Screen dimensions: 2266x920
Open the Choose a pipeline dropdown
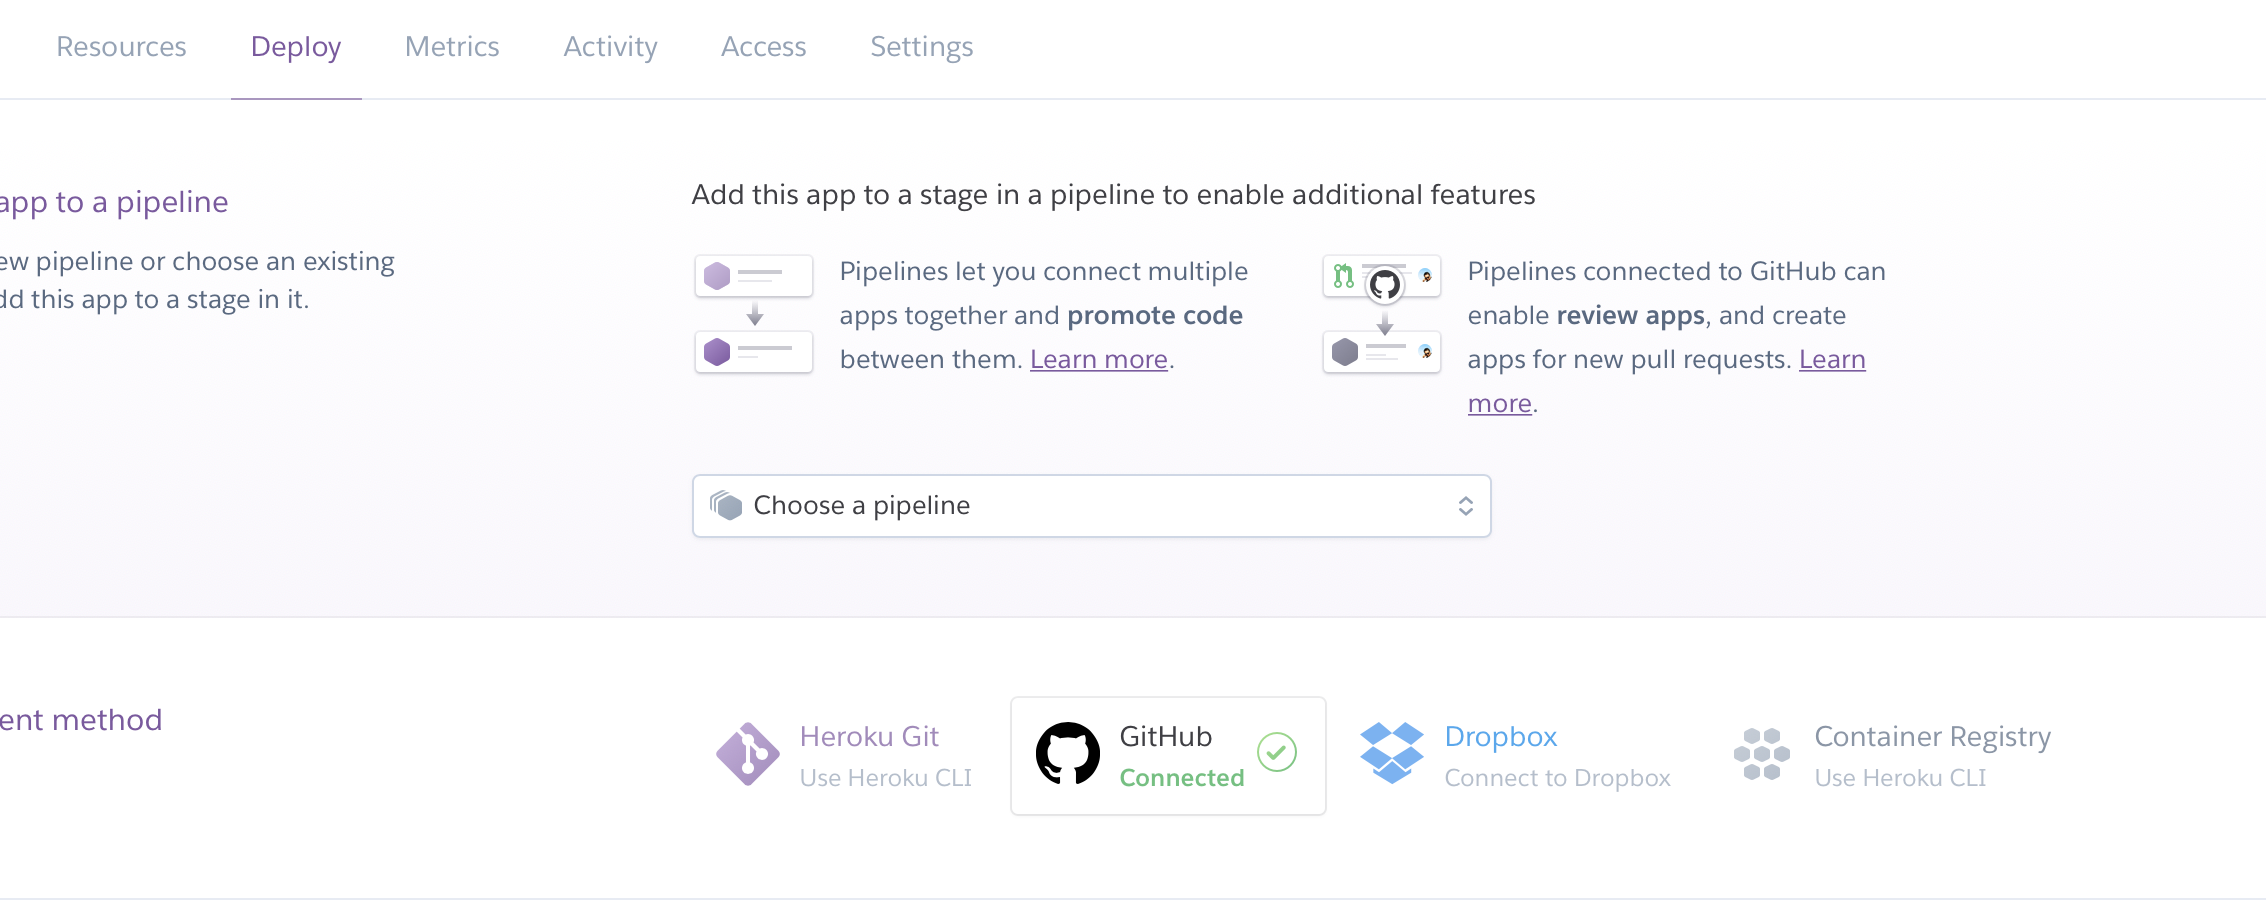pos(1091,506)
